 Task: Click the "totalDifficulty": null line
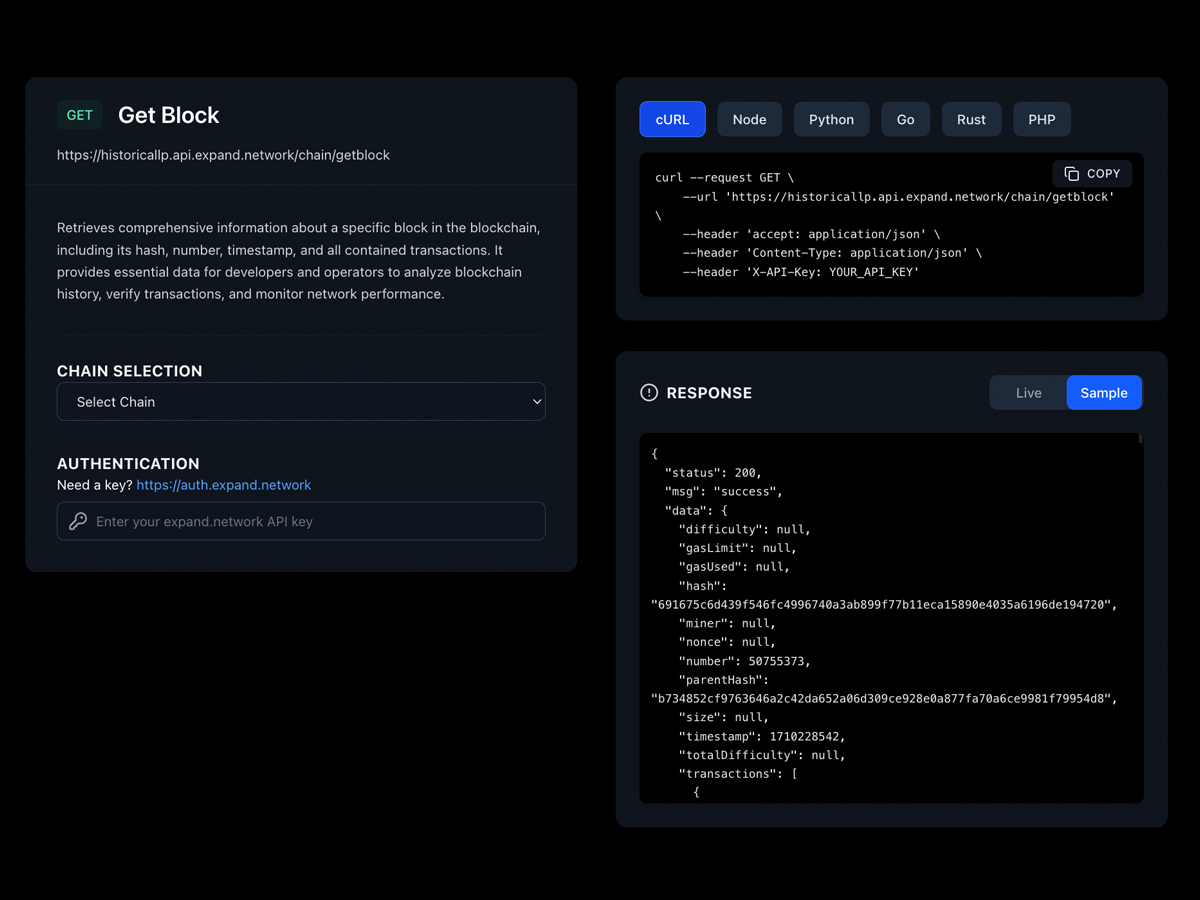pyautogui.click(x=762, y=755)
